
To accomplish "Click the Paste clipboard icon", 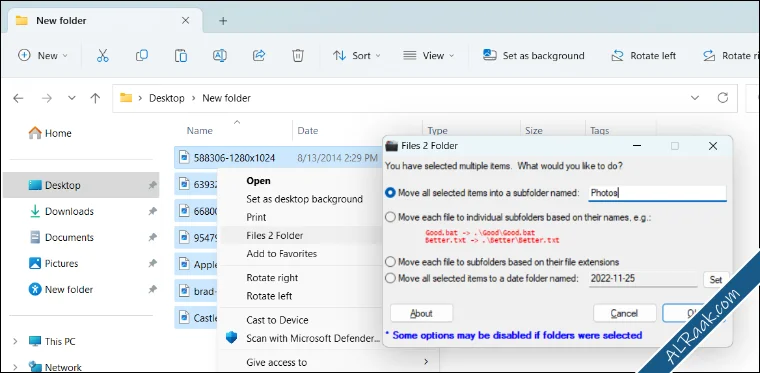I will click(x=181, y=56).
